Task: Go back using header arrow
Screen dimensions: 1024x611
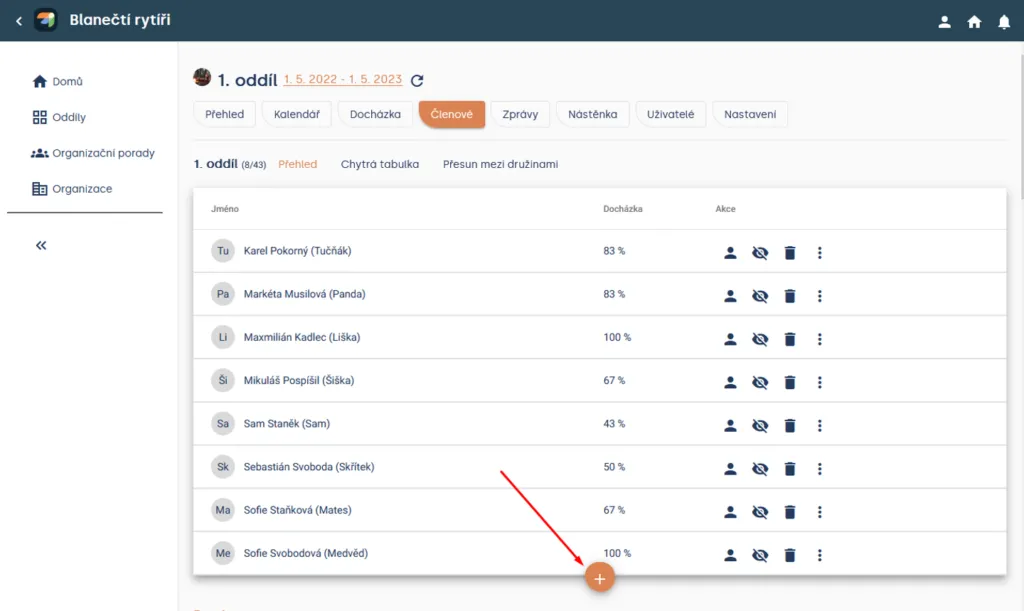Action: pos(19,21)
